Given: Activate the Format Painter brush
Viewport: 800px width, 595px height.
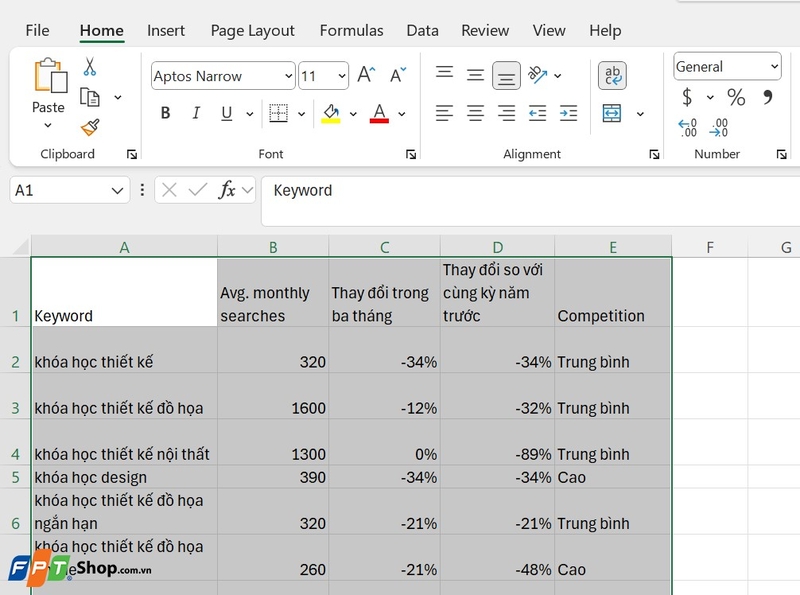Looking at the screenshot, I should [90, 127].
